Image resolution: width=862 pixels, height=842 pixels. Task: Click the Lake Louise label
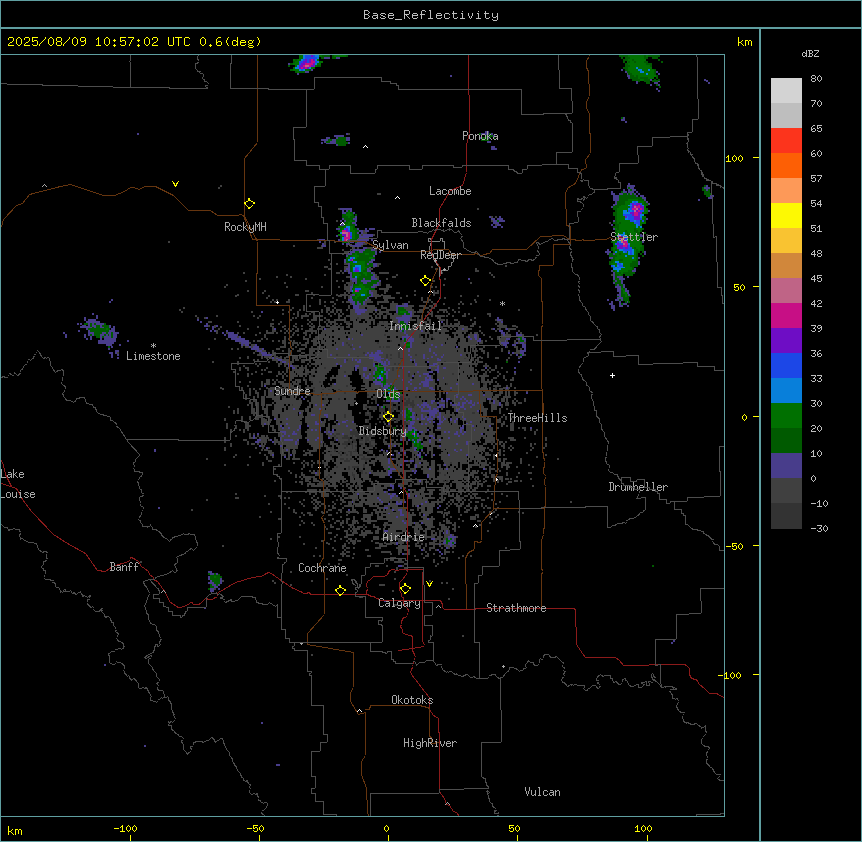coord(18,484)
